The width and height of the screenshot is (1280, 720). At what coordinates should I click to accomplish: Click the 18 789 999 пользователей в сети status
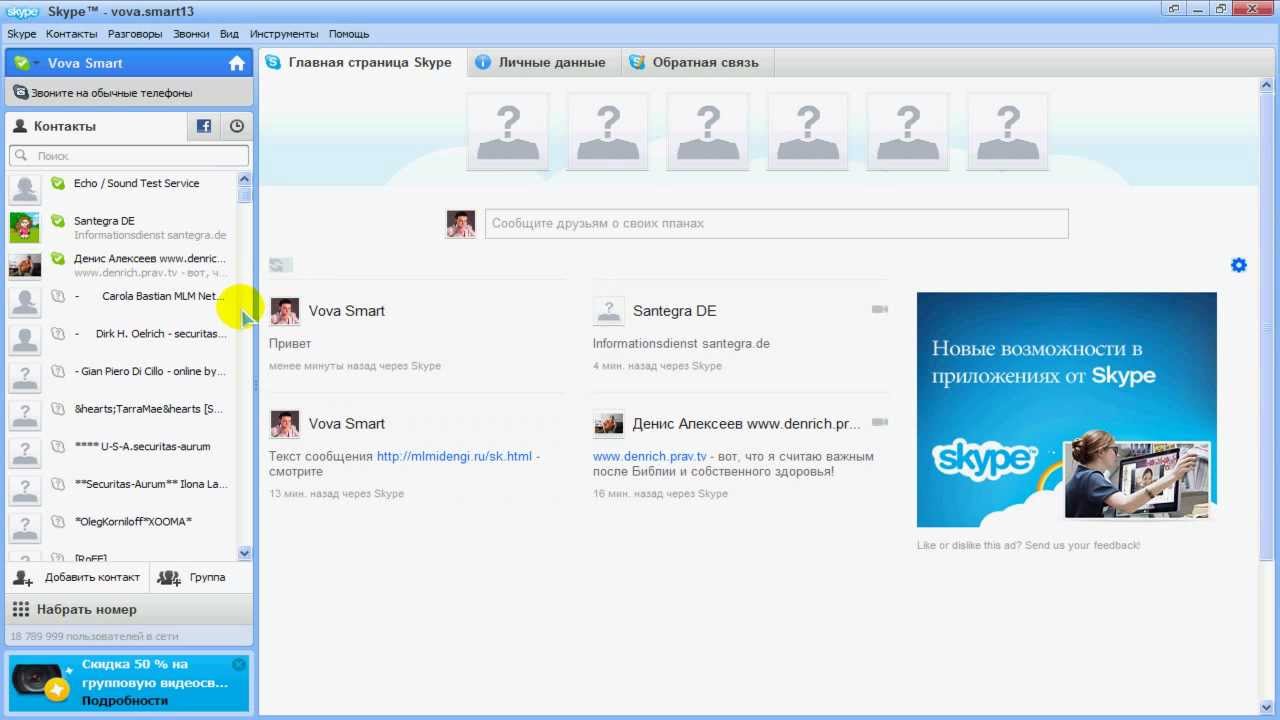tap(94, 636)
